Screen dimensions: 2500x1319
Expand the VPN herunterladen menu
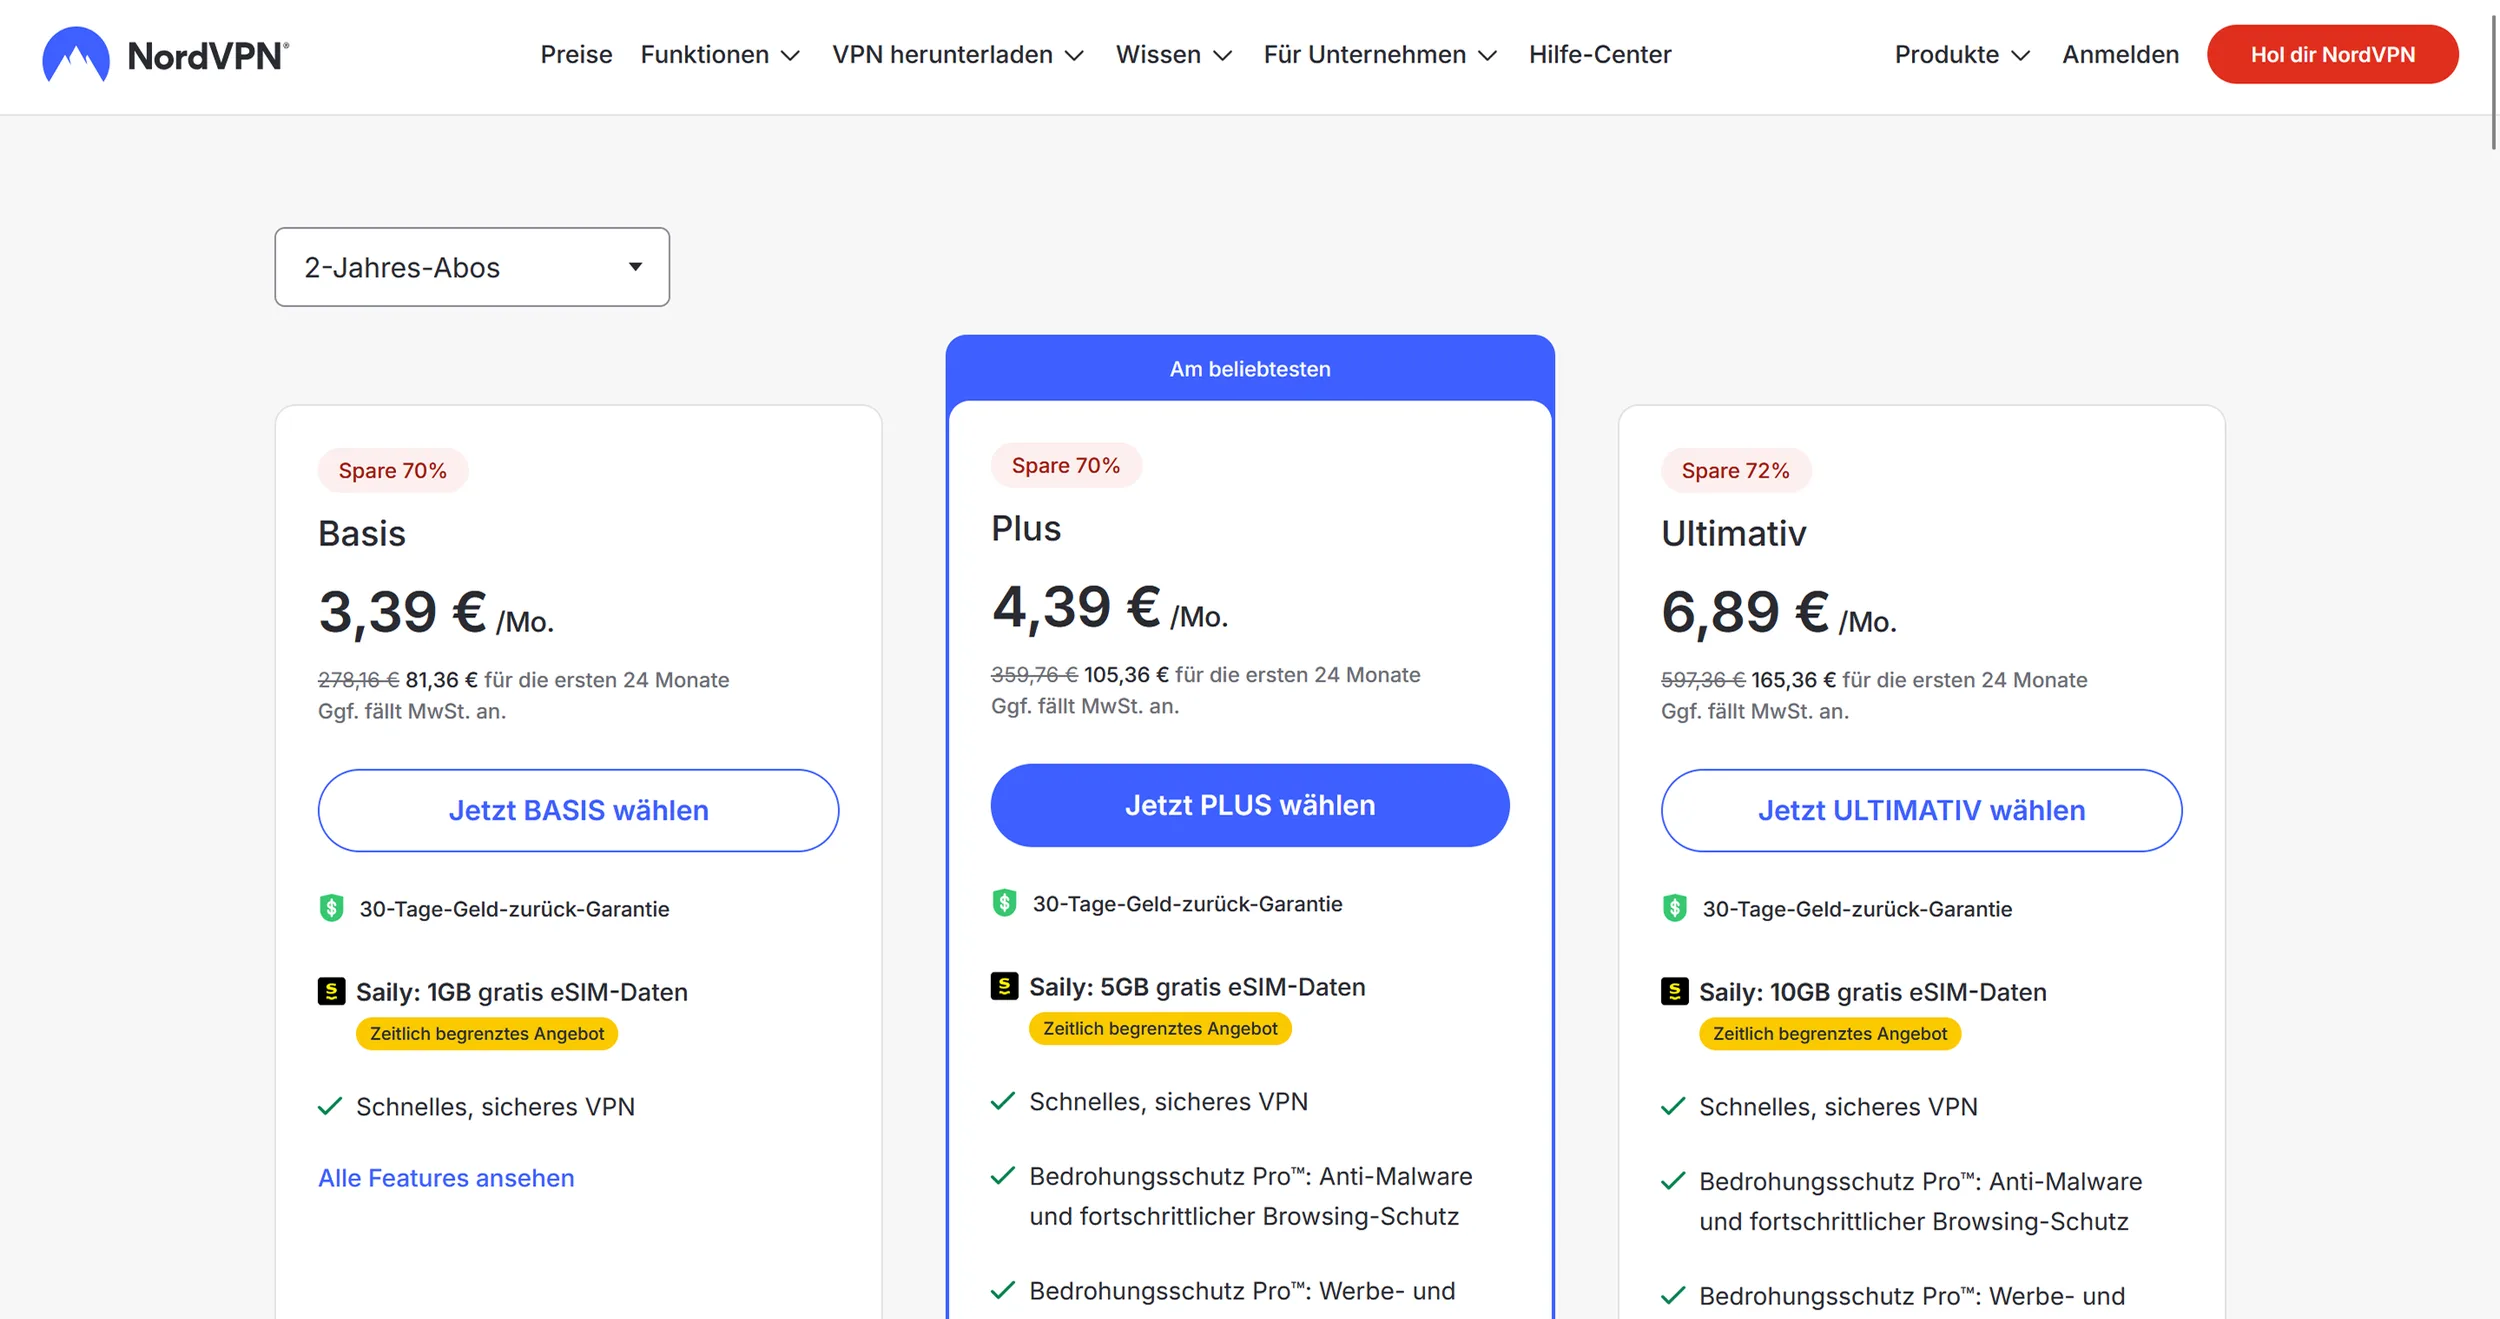958,55
